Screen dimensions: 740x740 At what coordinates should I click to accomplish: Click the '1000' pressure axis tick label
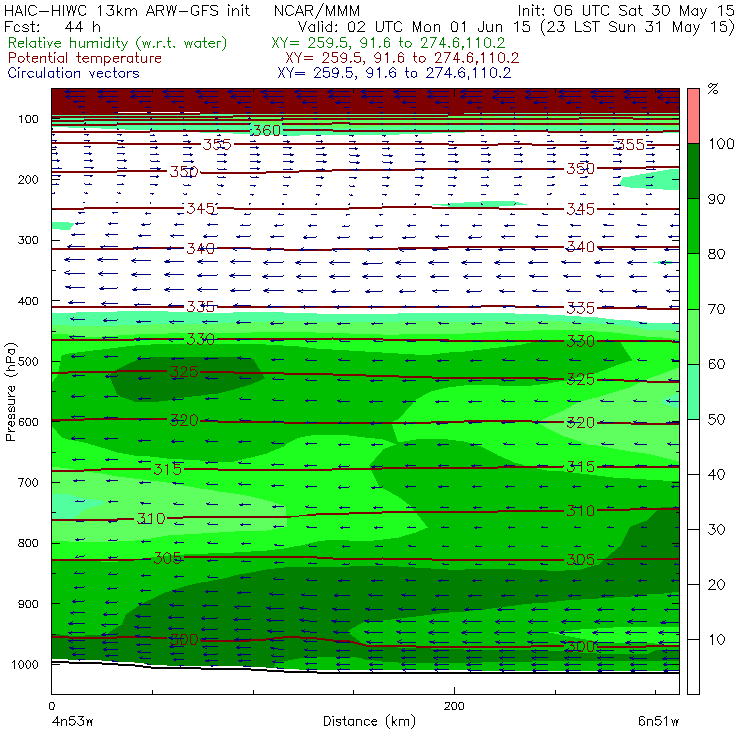[25, 664]
